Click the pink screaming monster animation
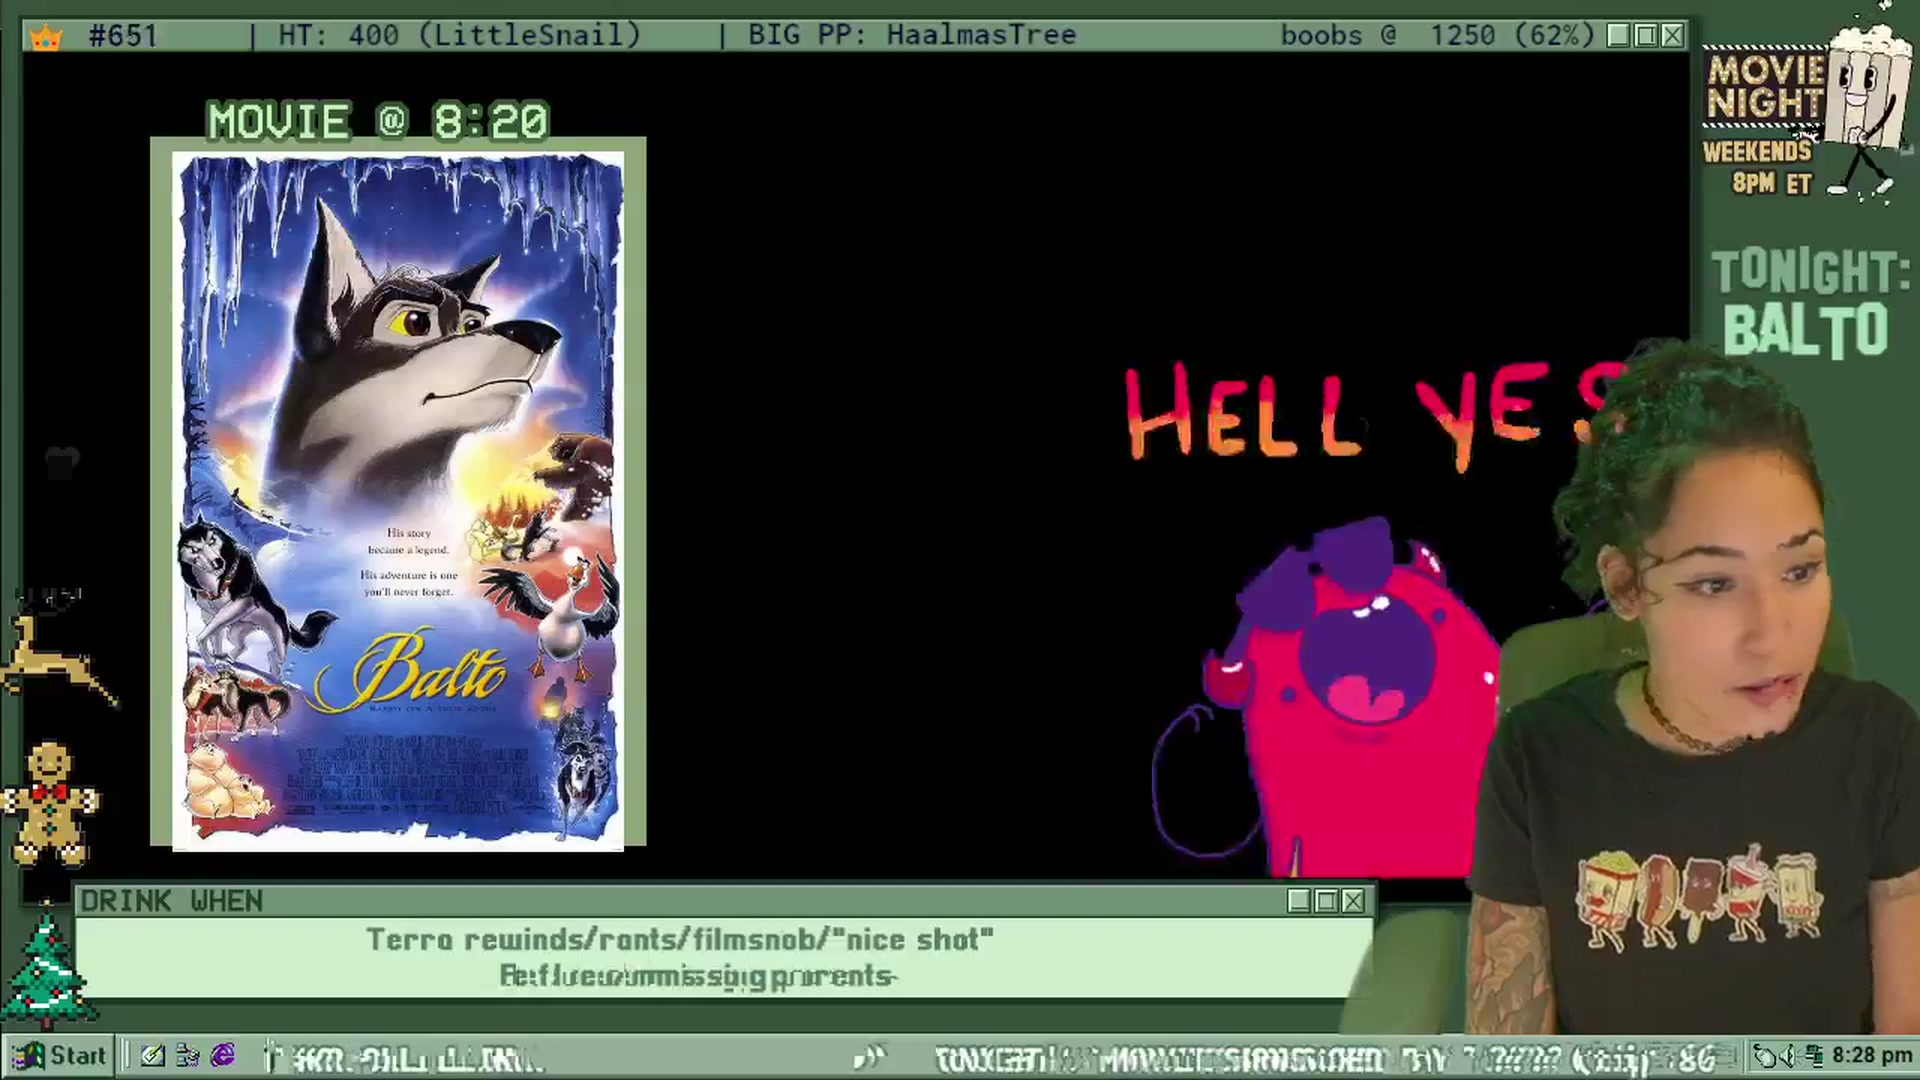This screenshot has width=1920, height=1080. pos(1350,700)
